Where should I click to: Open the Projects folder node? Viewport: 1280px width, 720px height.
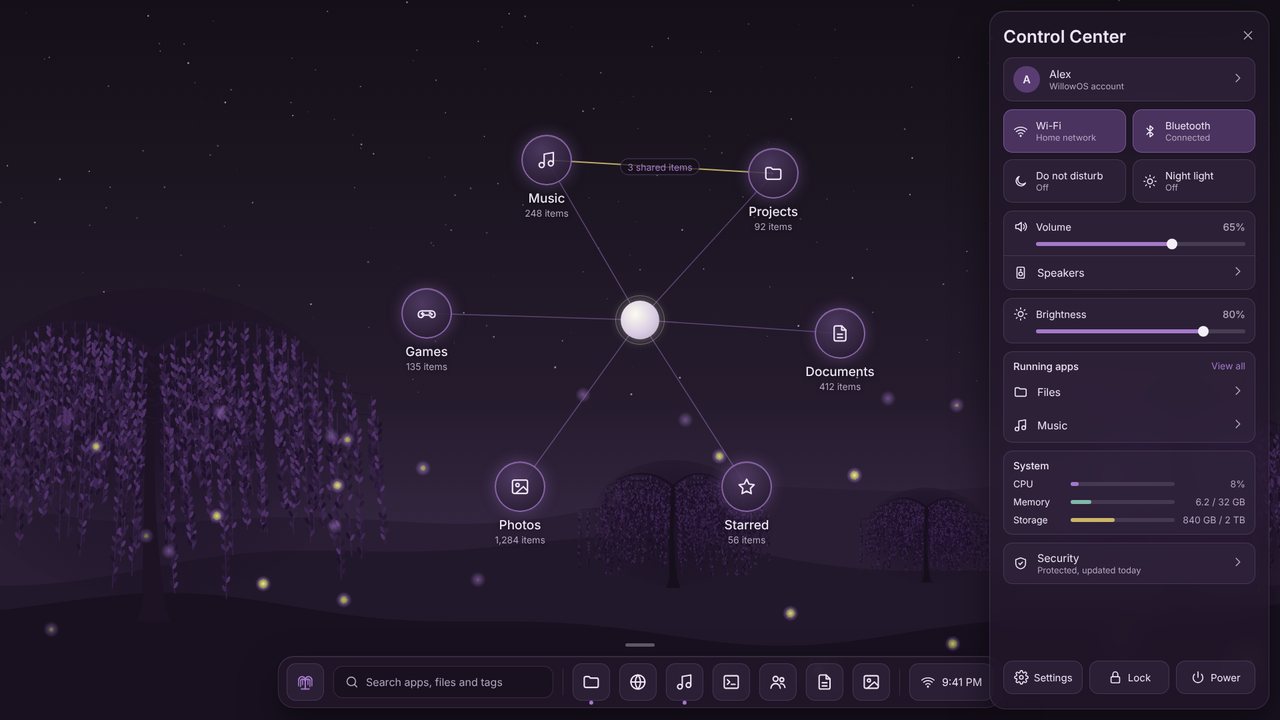773,173
